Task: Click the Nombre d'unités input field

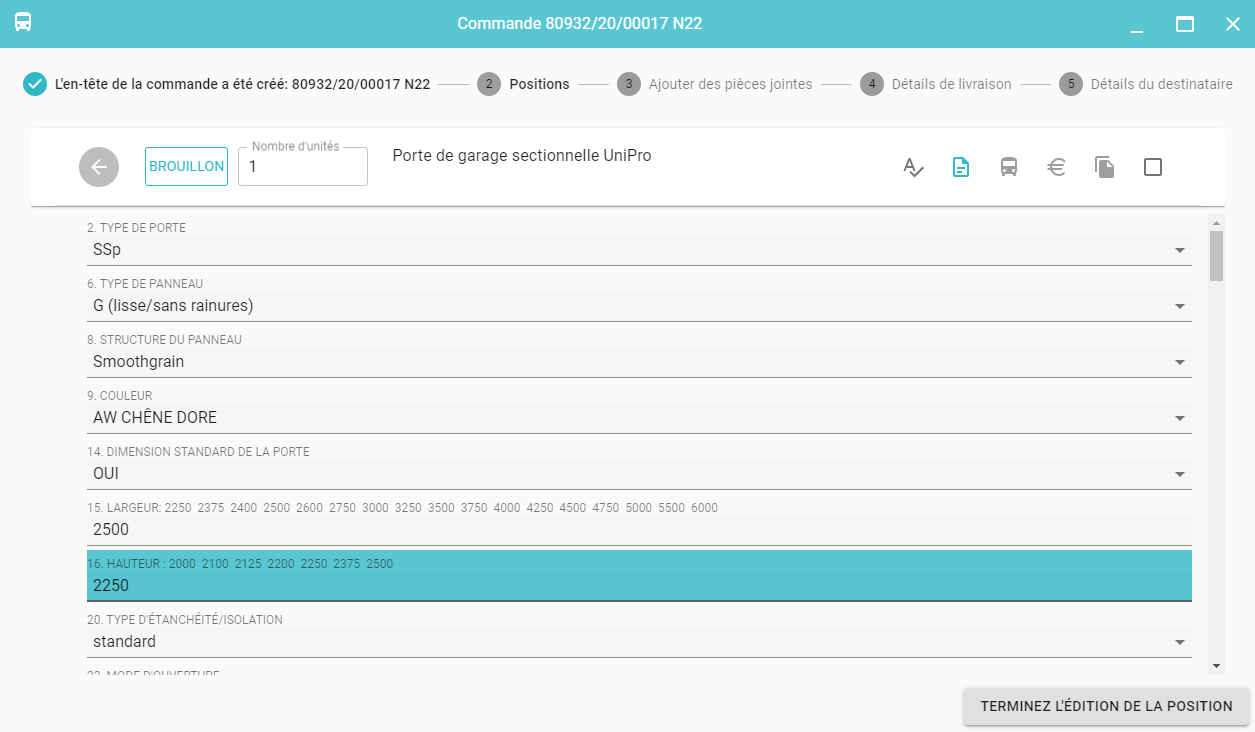Action: pyautogui.click(x=303, y=168)
